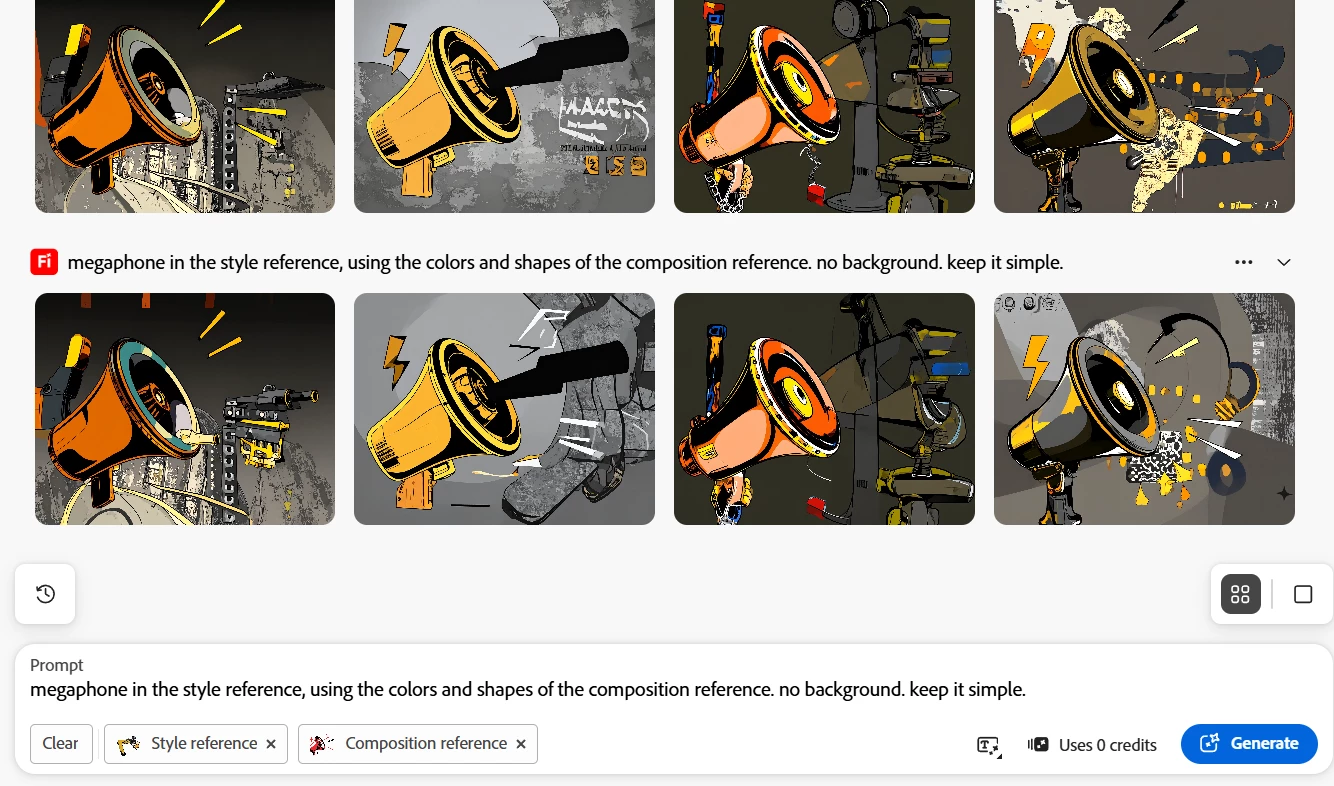The height and width of the screenshot is (786, 1334).
Task: Open top row yellow megaphone thumbnail with text
Action: [x=504, y=106]
